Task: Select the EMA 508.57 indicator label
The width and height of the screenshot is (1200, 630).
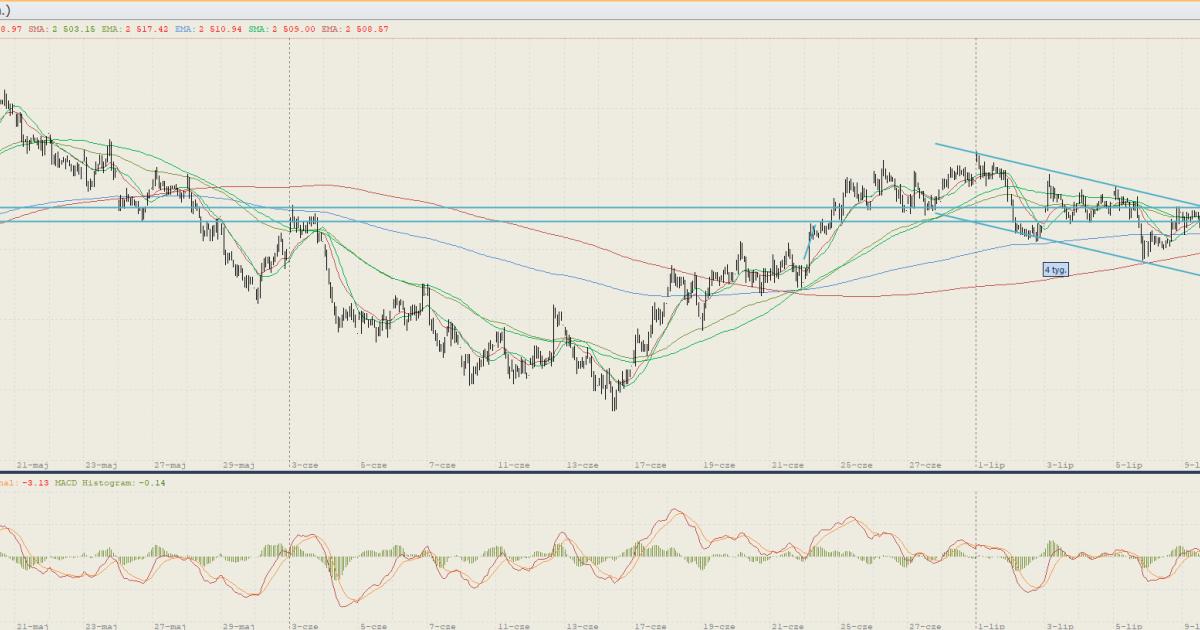Action: click(x=355, y=29)
